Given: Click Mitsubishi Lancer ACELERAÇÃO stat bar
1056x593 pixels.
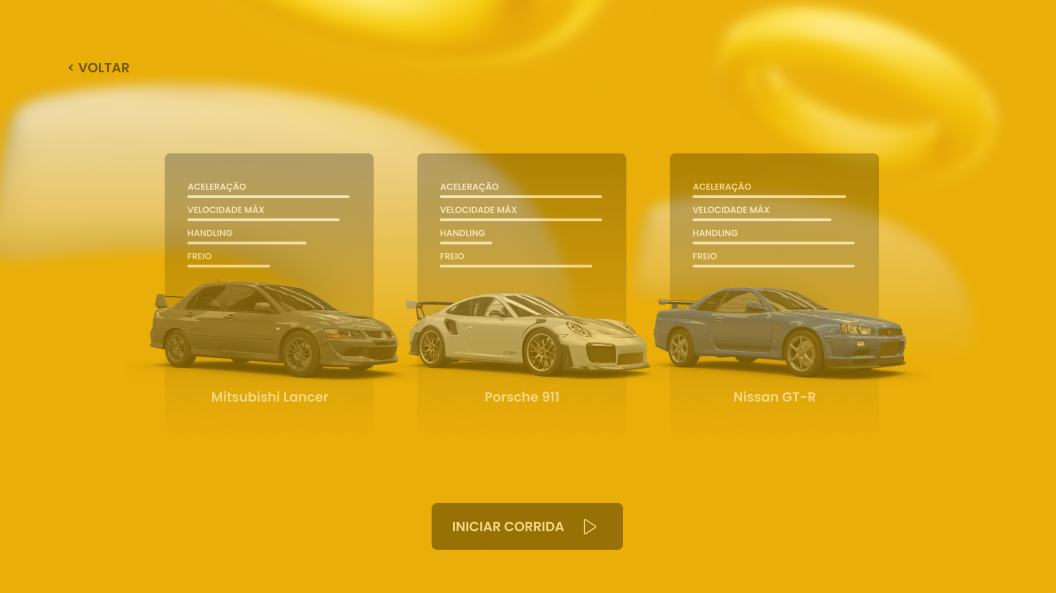Looking at the screenshot, I should (268, 197).
